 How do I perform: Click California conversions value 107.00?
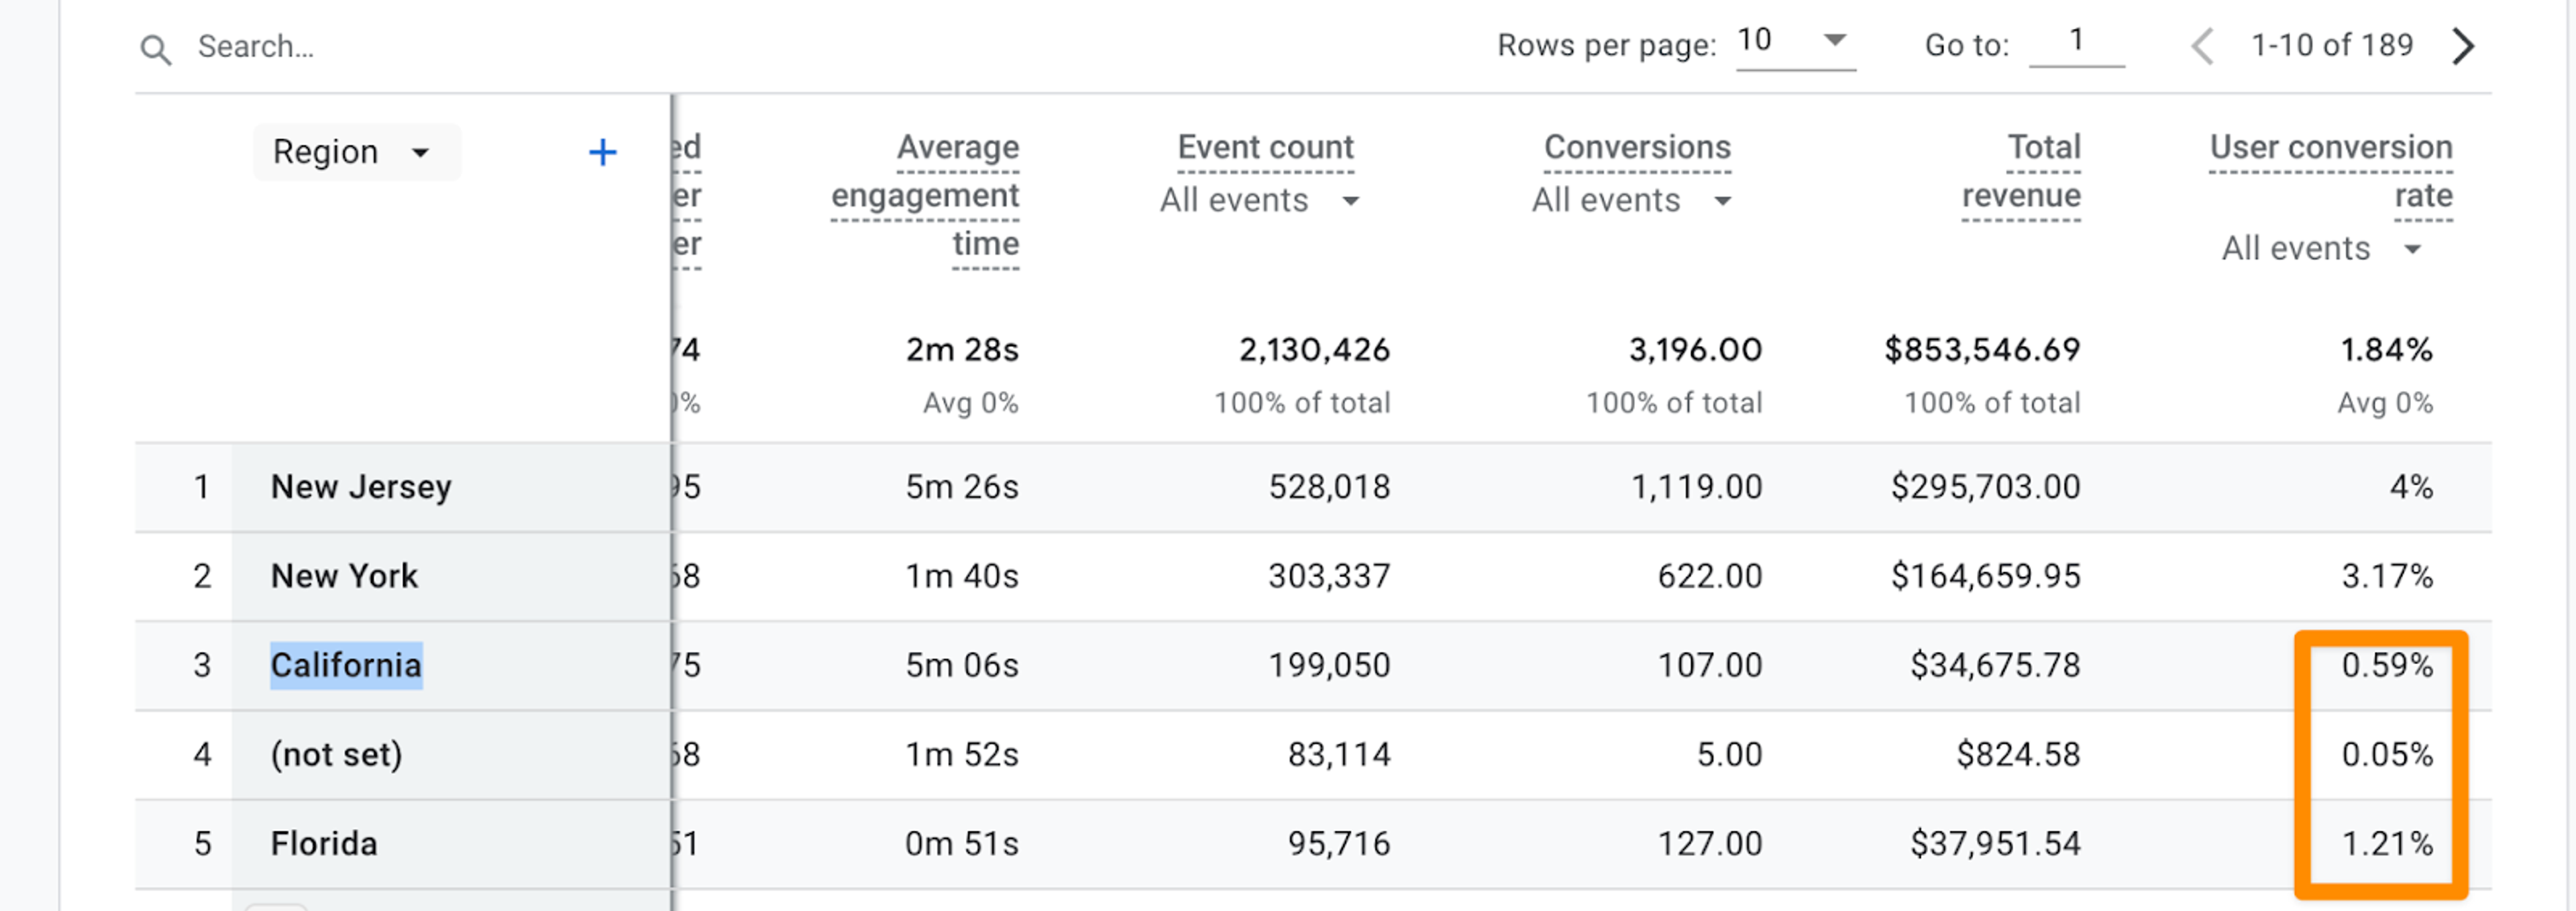(1710, 665)
